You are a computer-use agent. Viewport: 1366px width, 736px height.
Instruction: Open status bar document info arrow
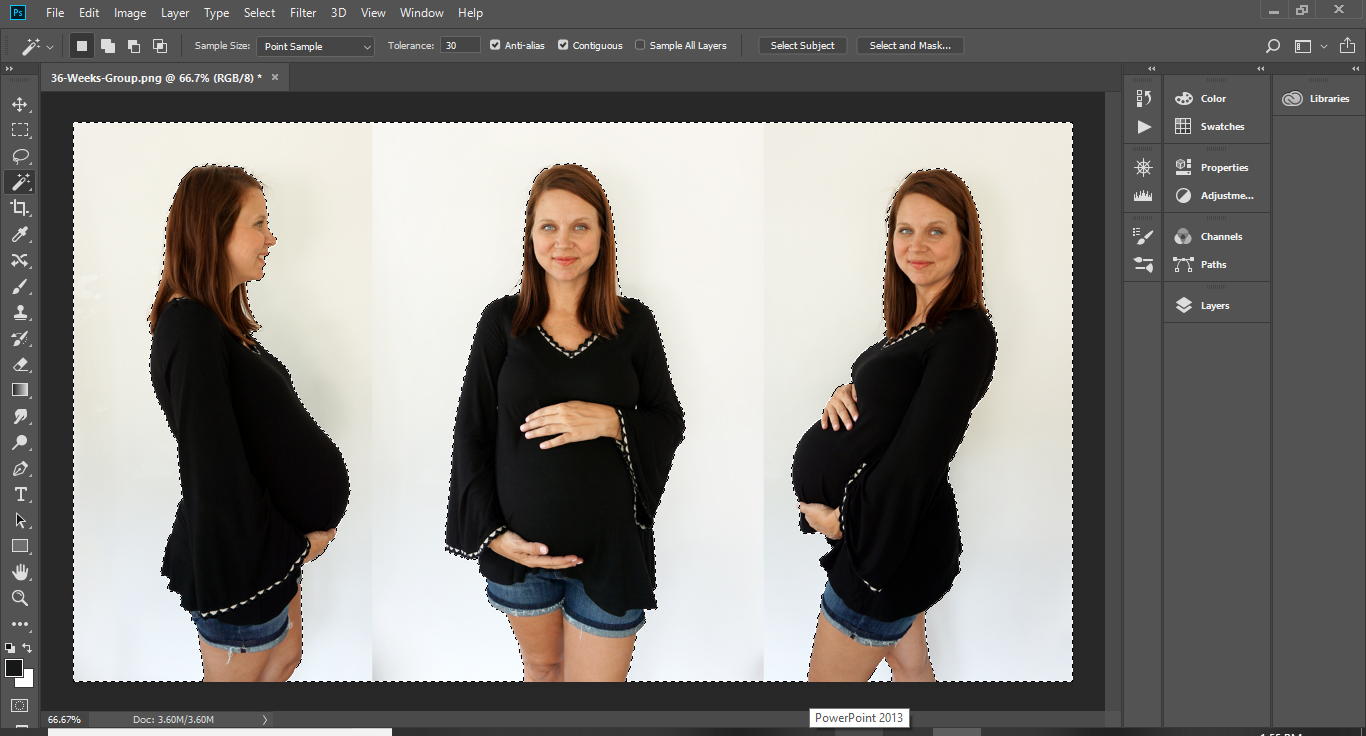[x=264, y=719]
